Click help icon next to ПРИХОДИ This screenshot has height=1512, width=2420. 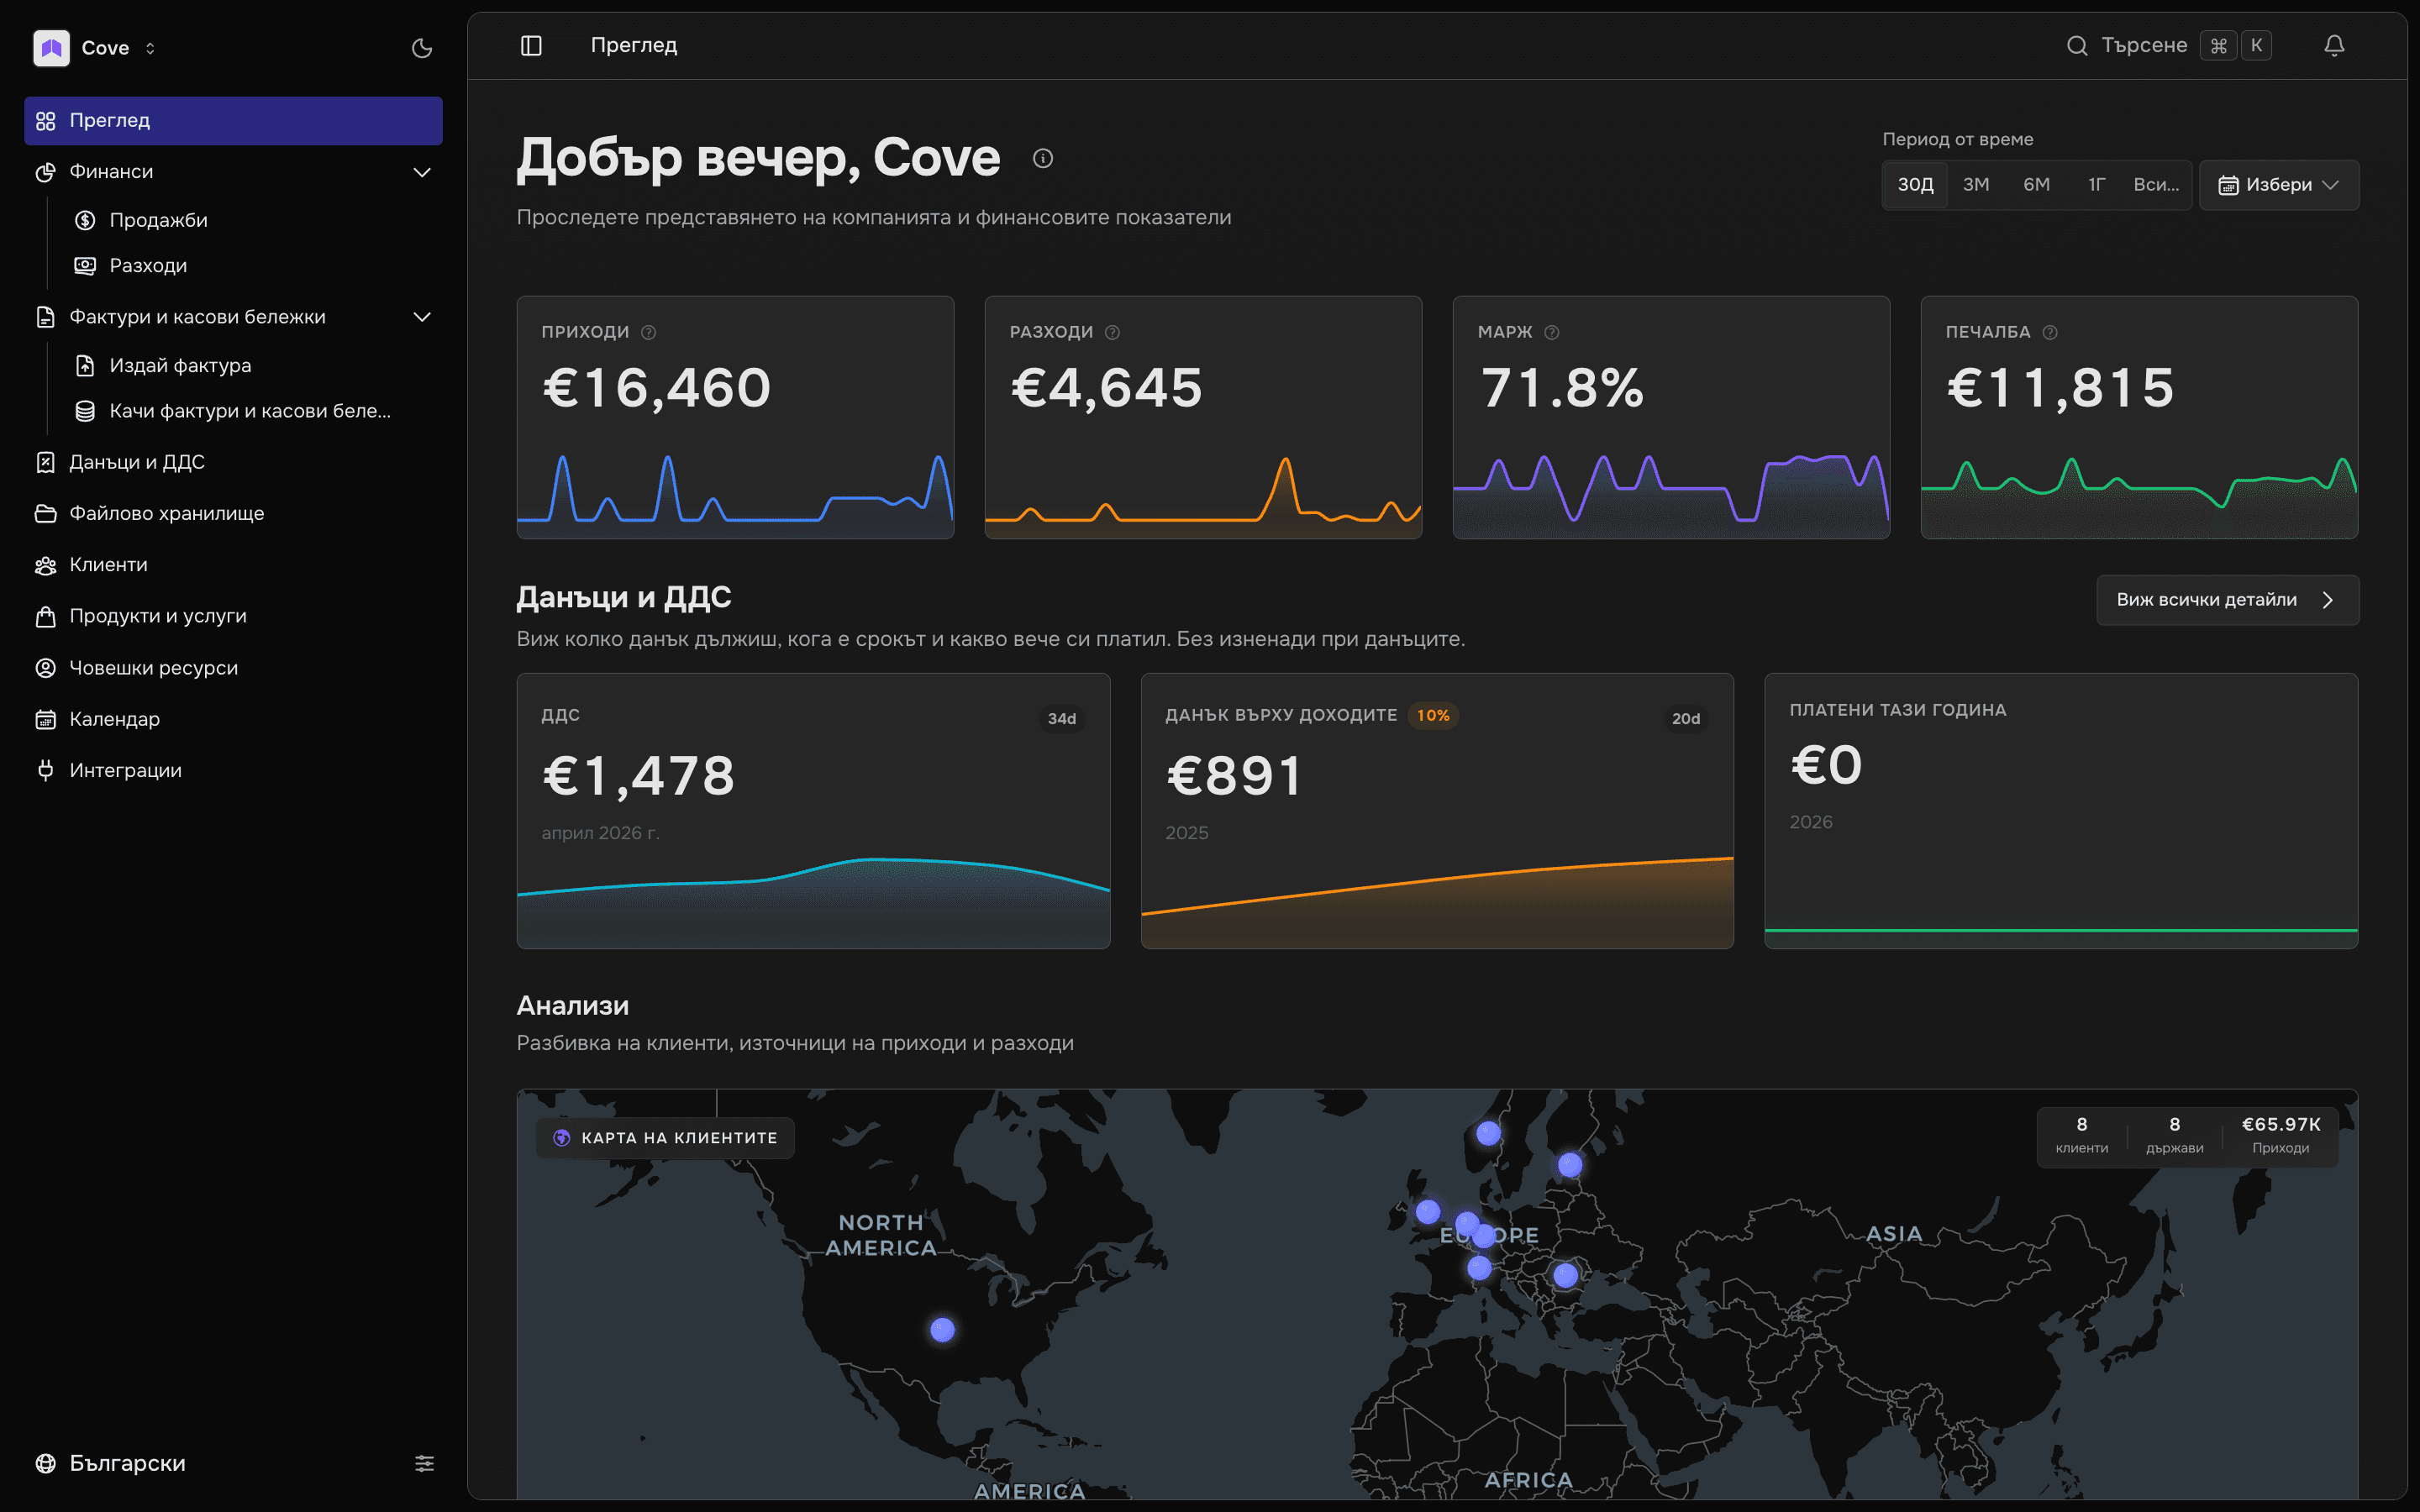coord(648,332)
